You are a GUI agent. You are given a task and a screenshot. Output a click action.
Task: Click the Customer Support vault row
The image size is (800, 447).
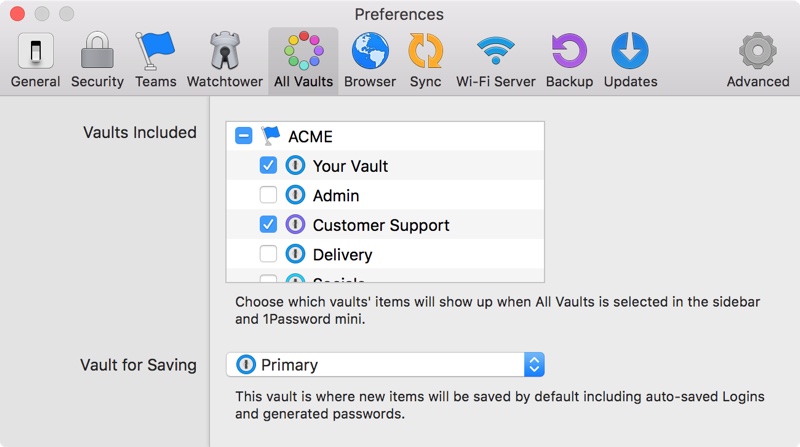381,225
